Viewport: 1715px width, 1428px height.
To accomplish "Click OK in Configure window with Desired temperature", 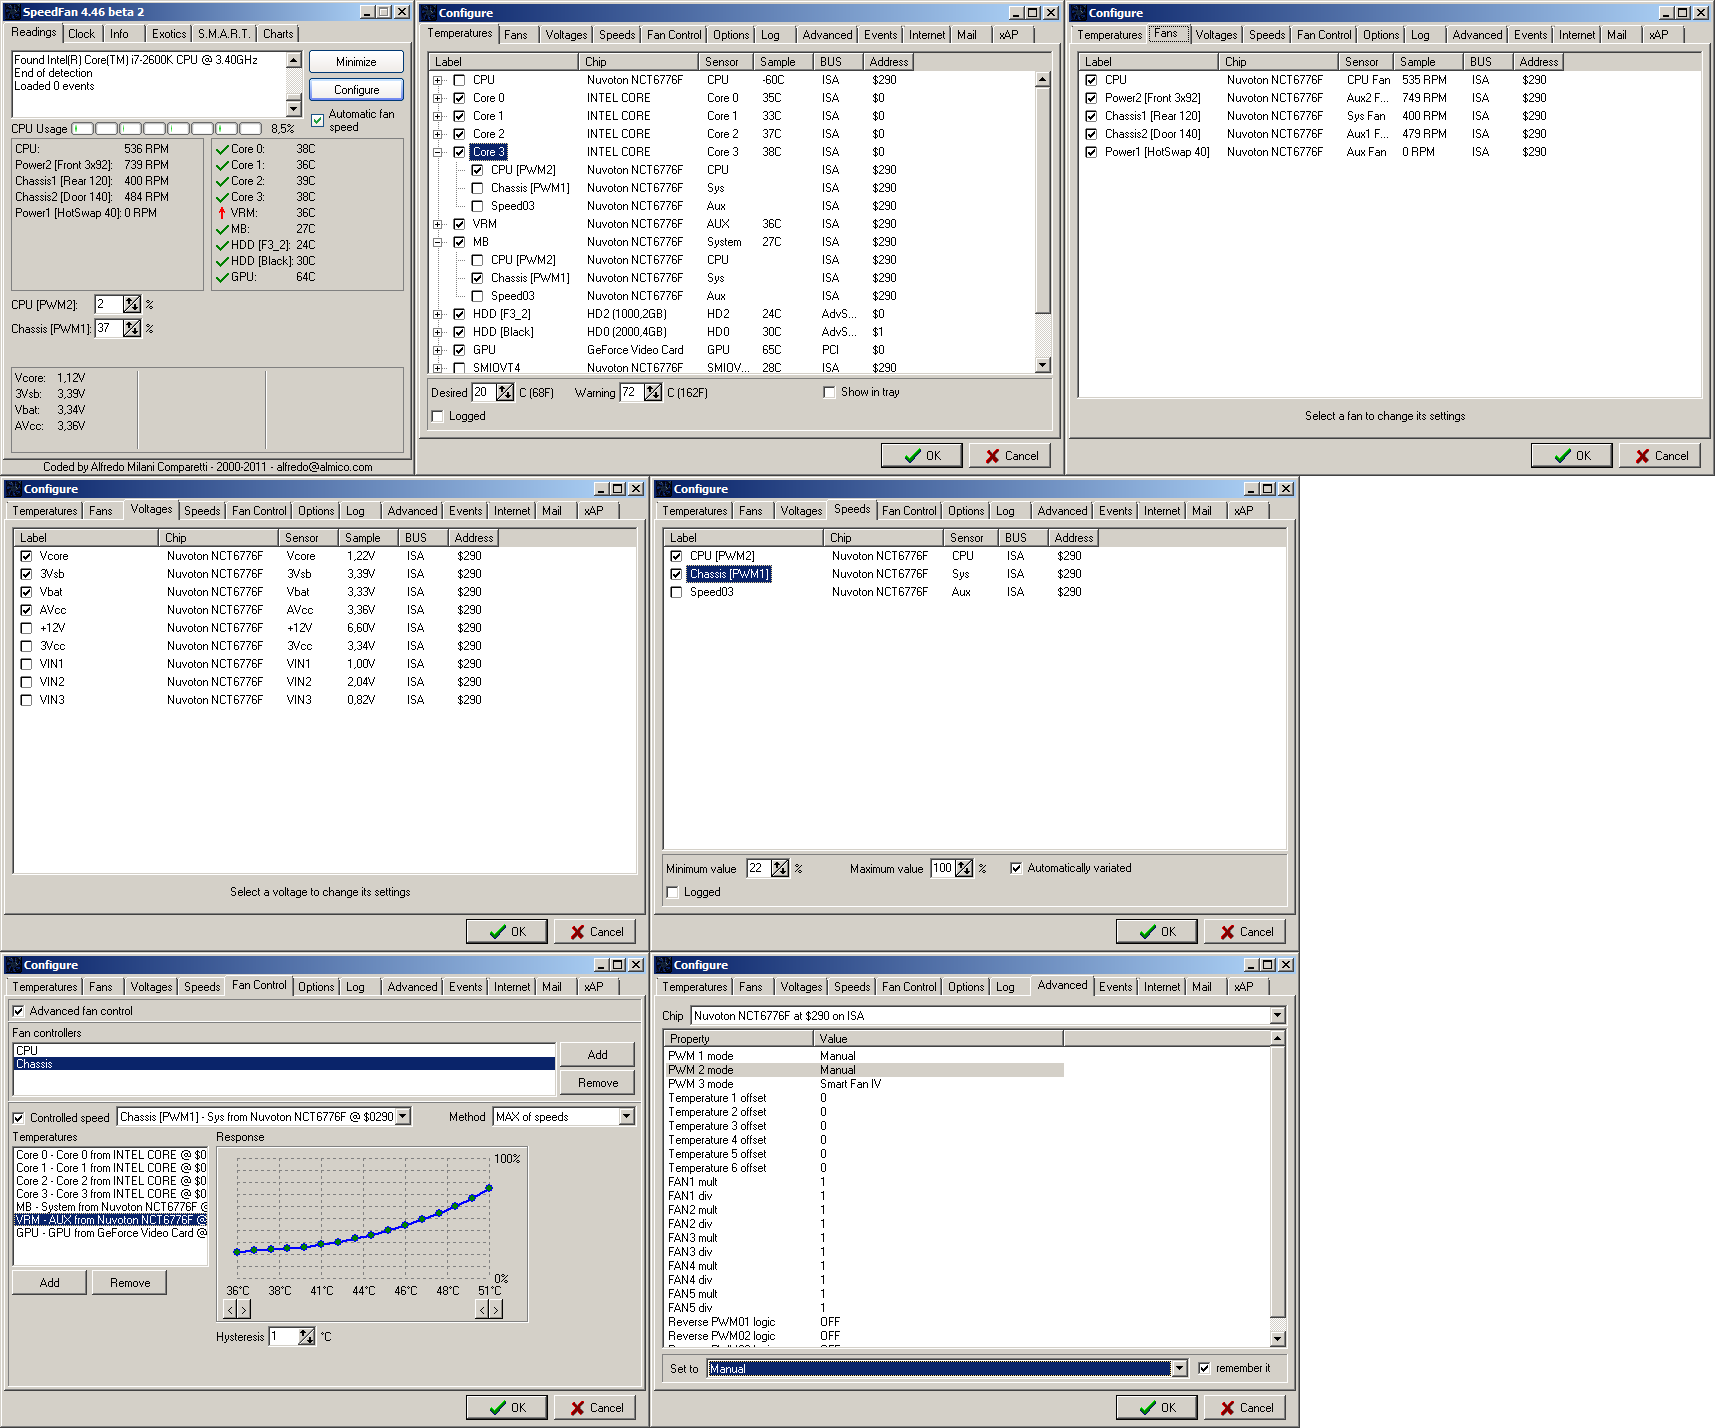I will [922, 455].
